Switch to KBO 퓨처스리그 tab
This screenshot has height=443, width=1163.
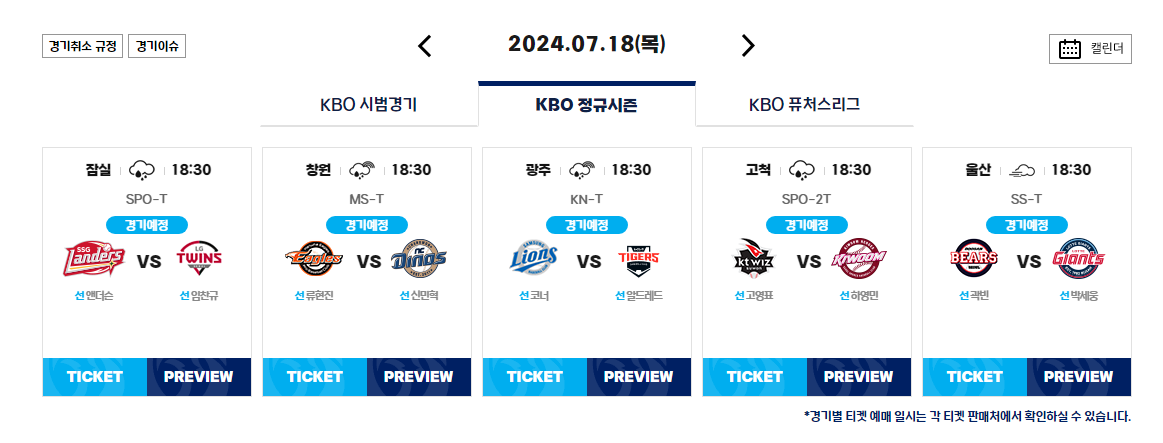pos(805,105)
